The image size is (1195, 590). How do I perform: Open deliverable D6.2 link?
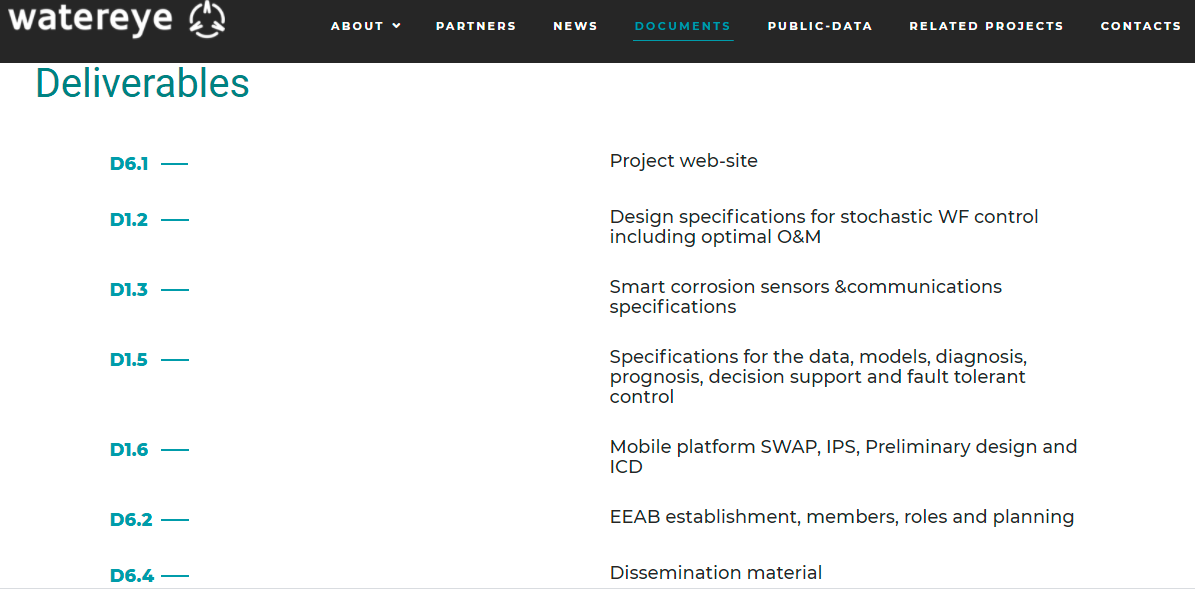[131, 521]
